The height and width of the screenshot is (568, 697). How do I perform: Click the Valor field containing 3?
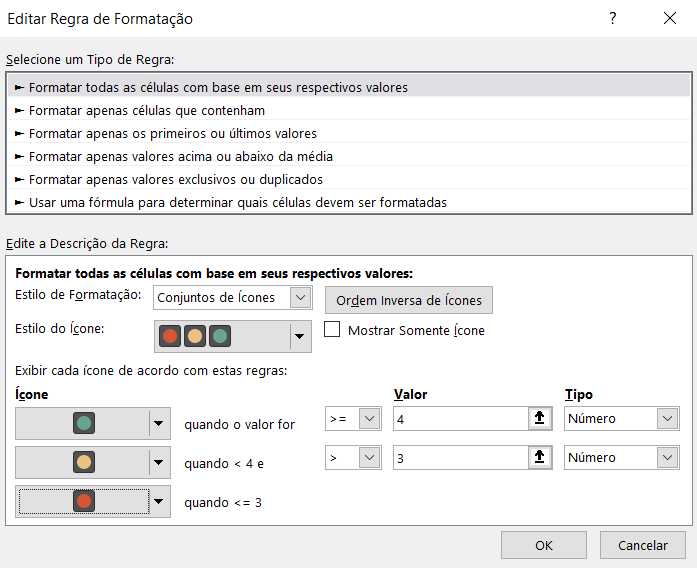point(461,458)
